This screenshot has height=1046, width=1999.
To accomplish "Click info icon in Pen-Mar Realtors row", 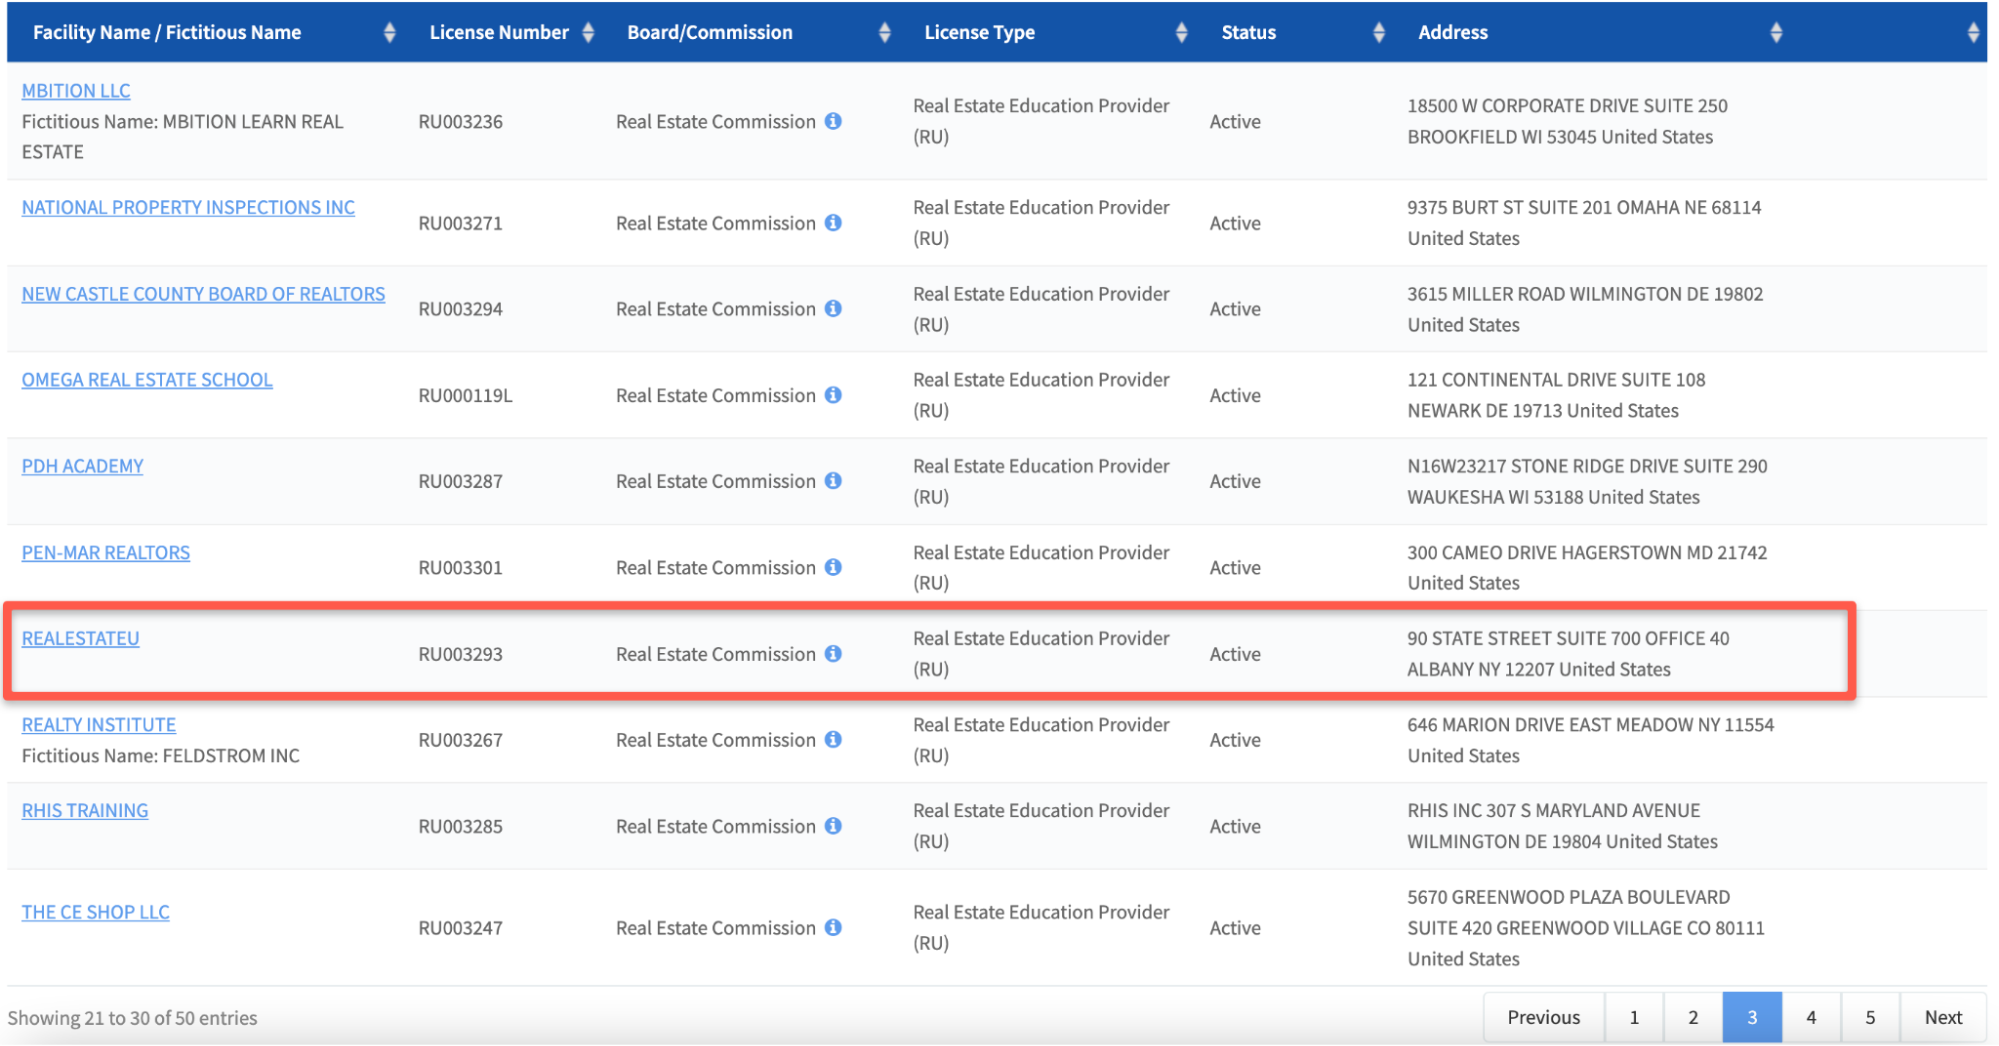I will 833,566.
